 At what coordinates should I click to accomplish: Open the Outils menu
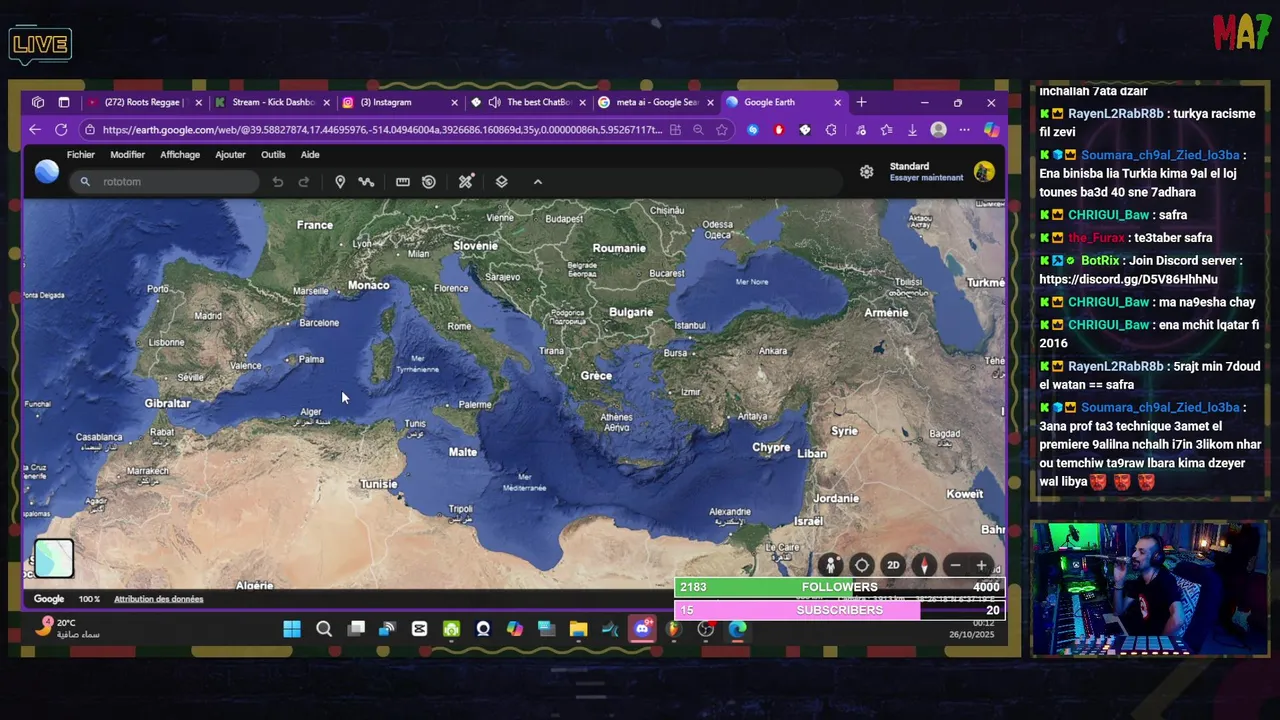pos(273,155)
